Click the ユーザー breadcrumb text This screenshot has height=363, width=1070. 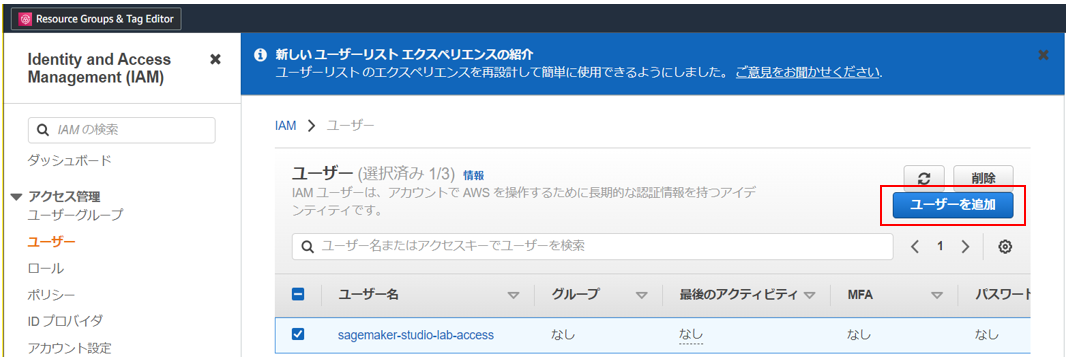click(x=350, y=126)
